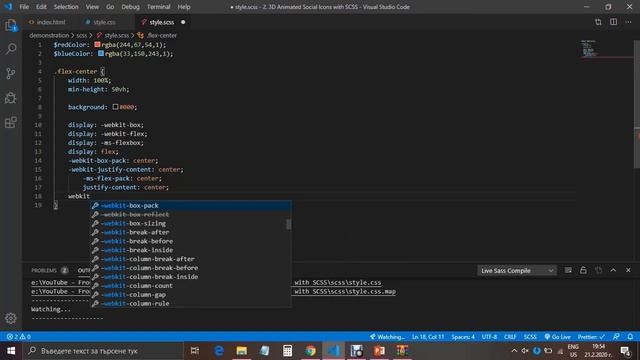Open the feedback icon in status bar

coord(616,337)
